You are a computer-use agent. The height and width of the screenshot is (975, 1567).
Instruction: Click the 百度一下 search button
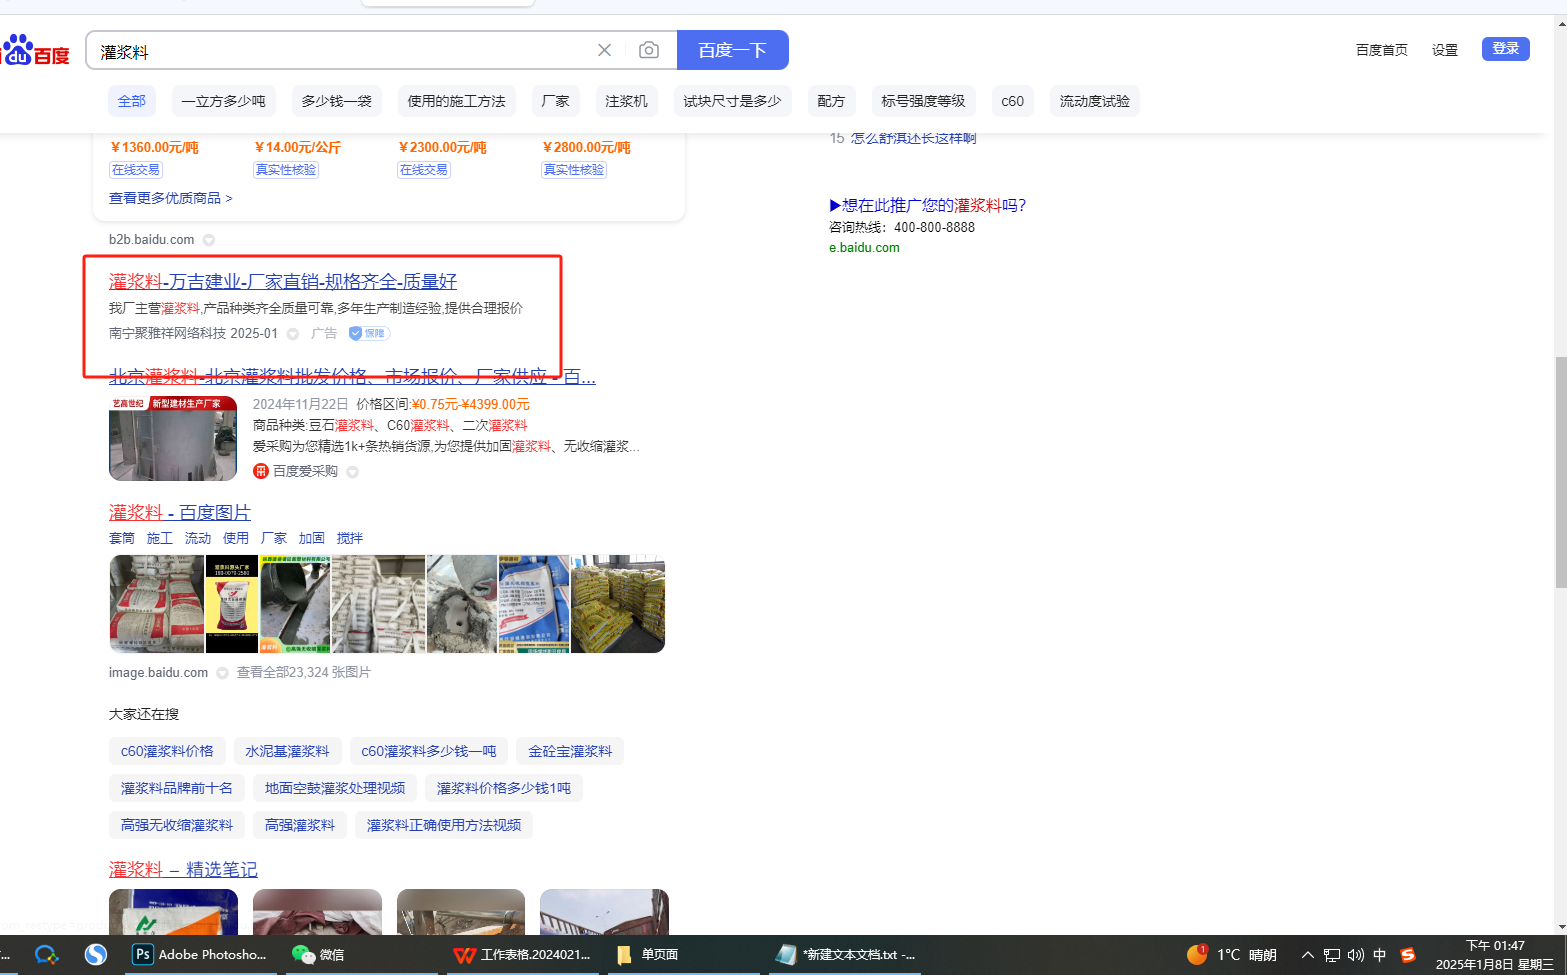tap(732, 50)
